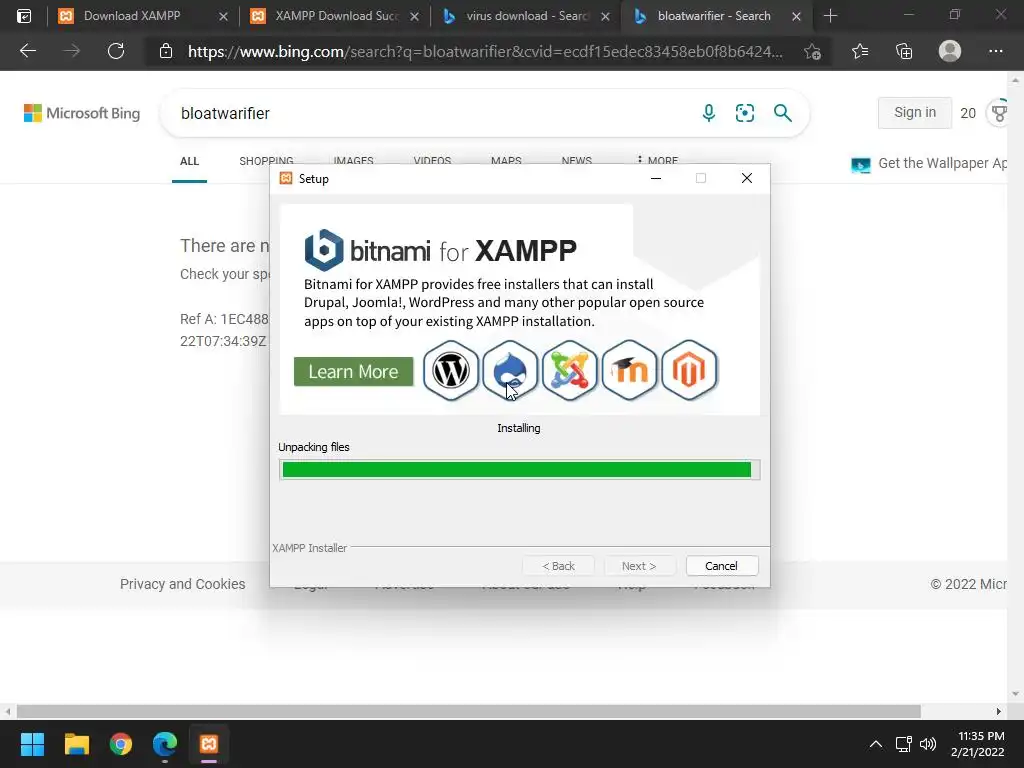The width and height of the screenshot is (1024, 768).
Task: Open the volume control in the tray
Action: (927, 744)
